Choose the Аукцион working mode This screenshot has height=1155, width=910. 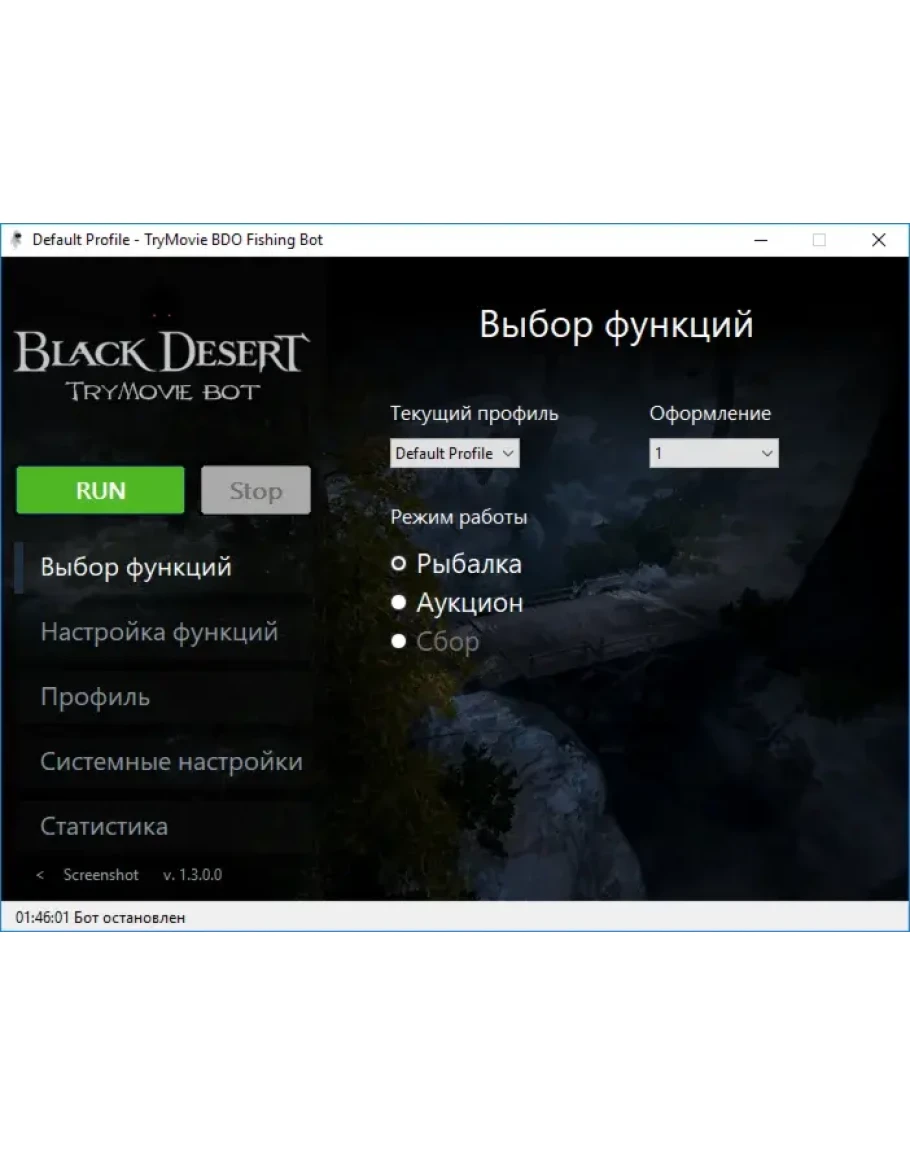tap(399, 603)
